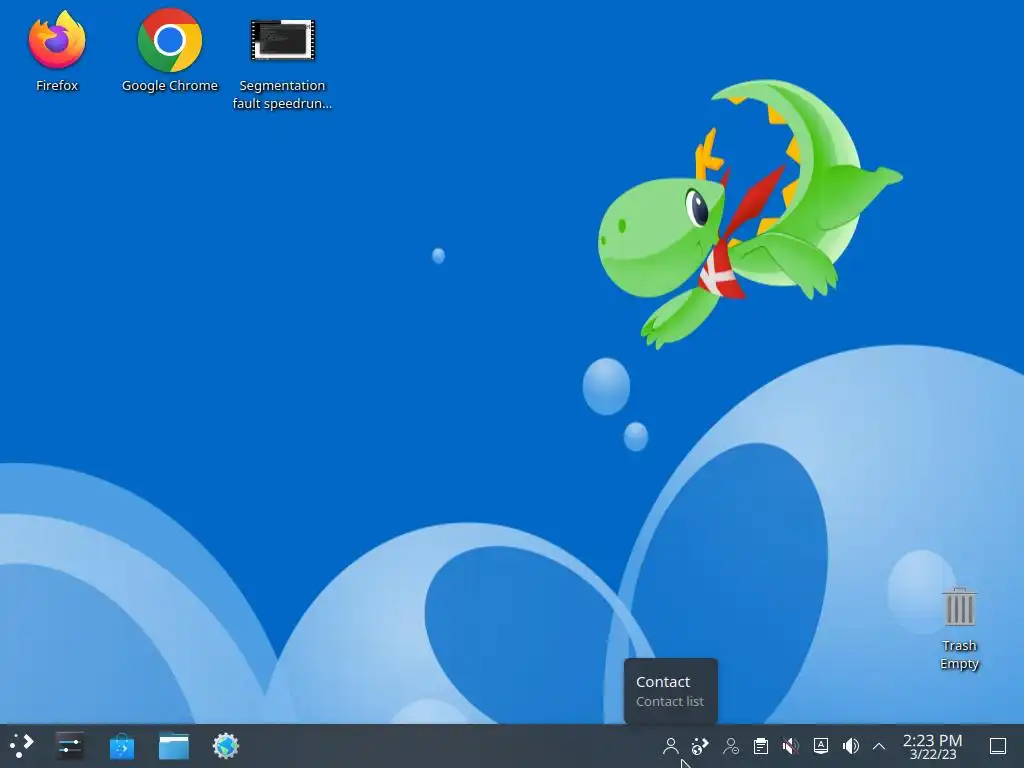Open the Dolphin file manager folder icon
The image size is (1024, 768).
(x=174, y=746)
